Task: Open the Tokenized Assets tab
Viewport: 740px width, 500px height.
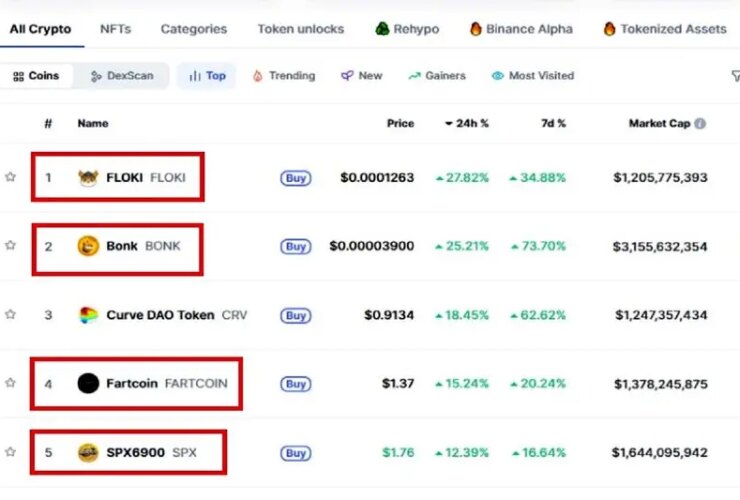Action: click(x=665, y=29)
